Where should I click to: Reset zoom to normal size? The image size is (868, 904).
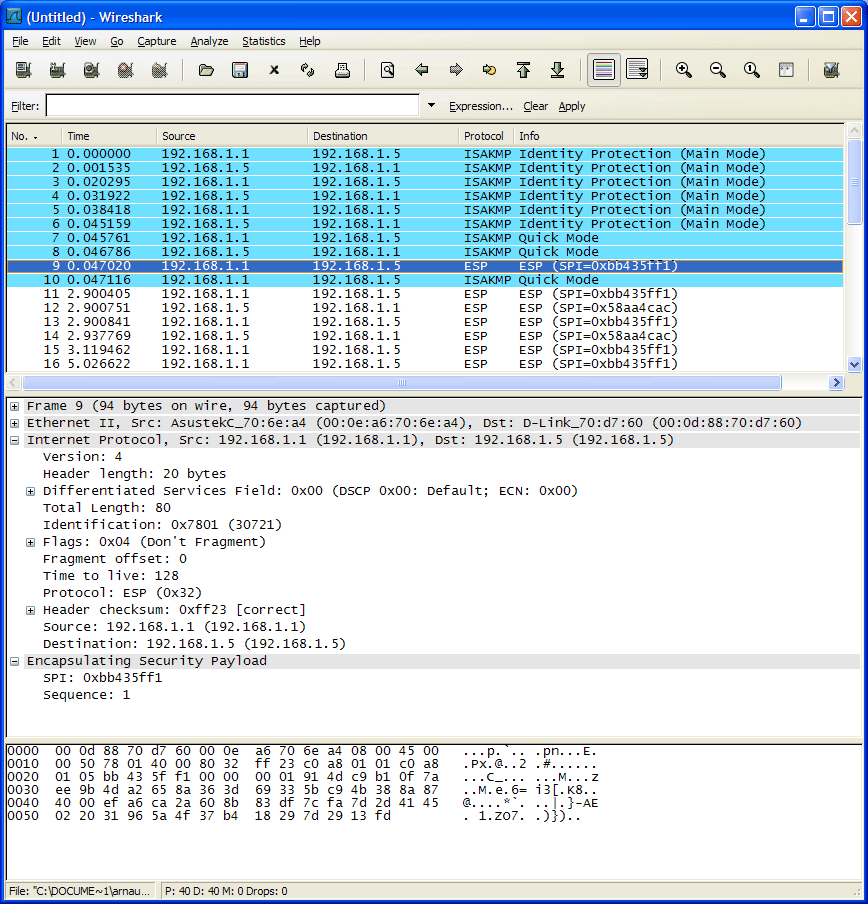tap(752, 70)
